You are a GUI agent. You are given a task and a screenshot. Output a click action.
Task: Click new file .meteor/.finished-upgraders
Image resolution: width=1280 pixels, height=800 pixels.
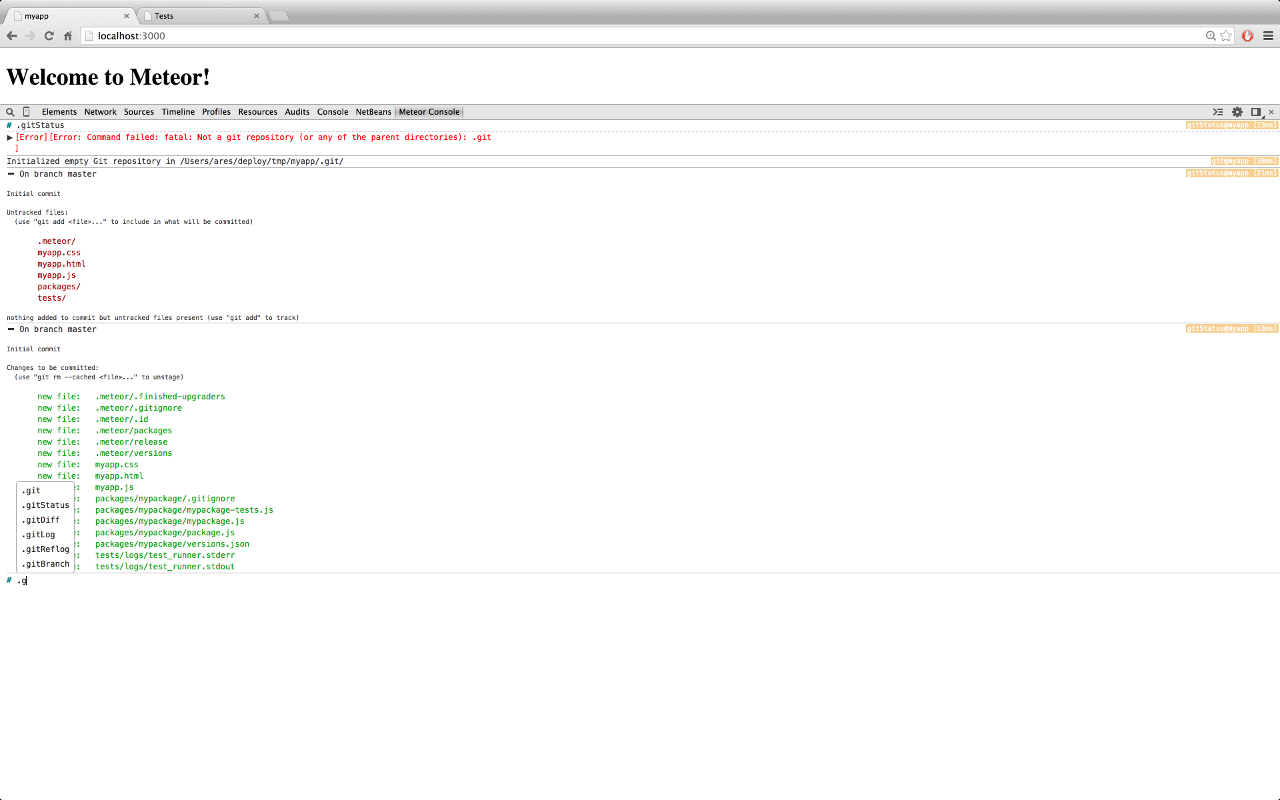click(160, 396)
